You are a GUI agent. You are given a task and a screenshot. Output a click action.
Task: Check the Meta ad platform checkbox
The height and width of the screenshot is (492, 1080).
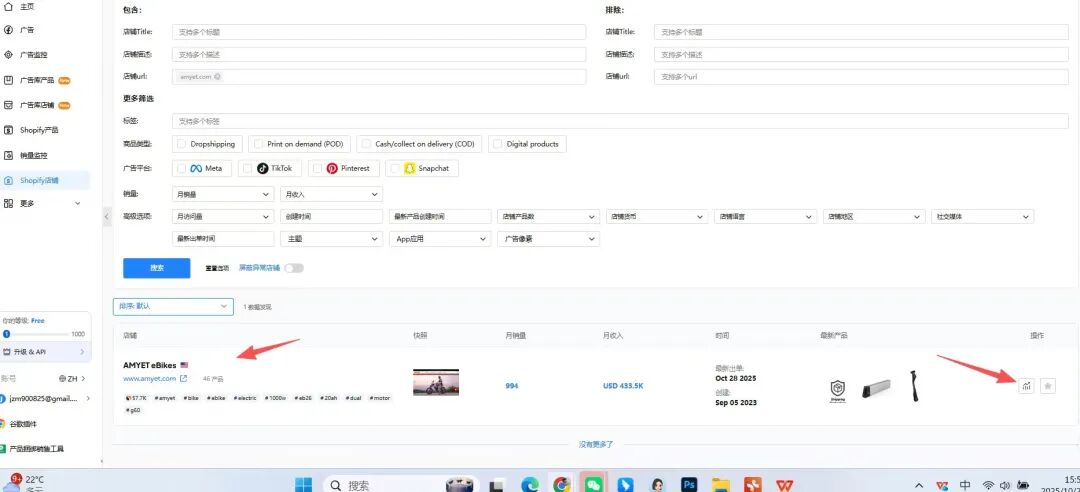tap(182, 168)
